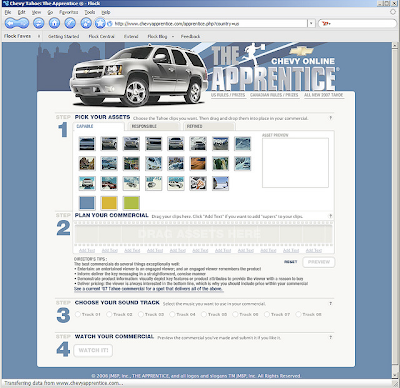
Task: Click the star favorites icon beside address bar
Action: [100, 23]
